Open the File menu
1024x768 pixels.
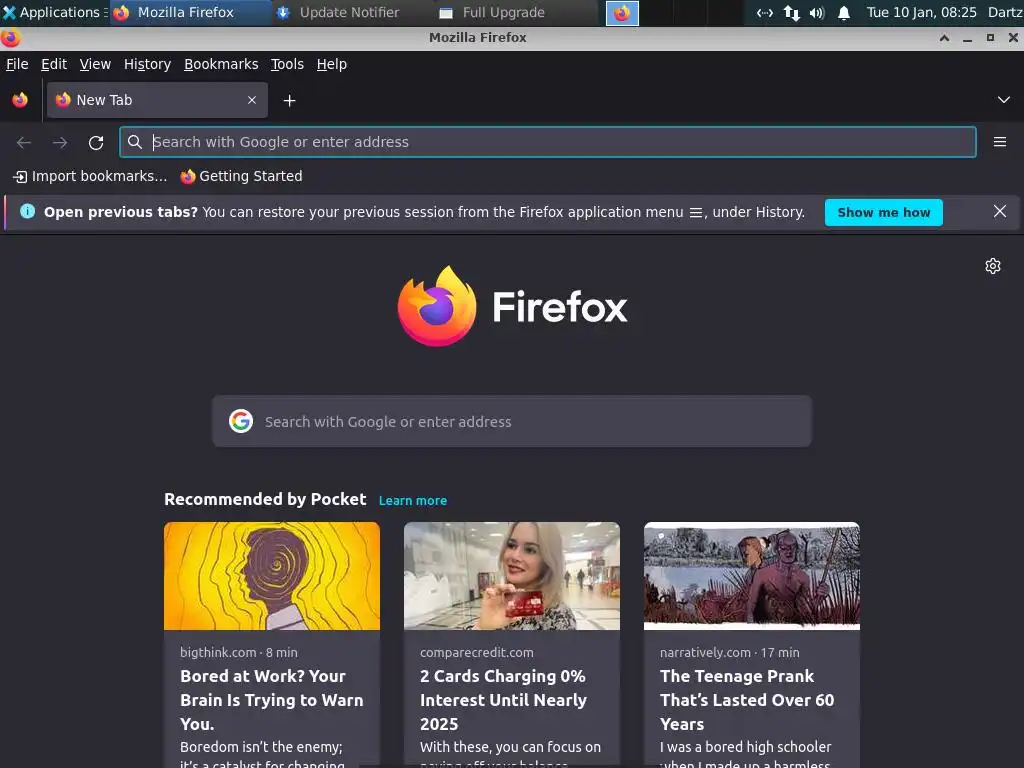(x=17, y=64)
